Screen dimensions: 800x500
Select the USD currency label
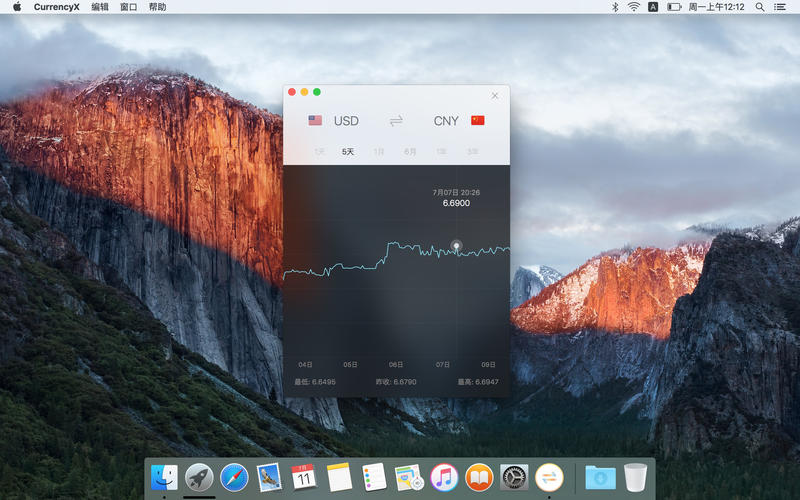click(x=346, y=121)
